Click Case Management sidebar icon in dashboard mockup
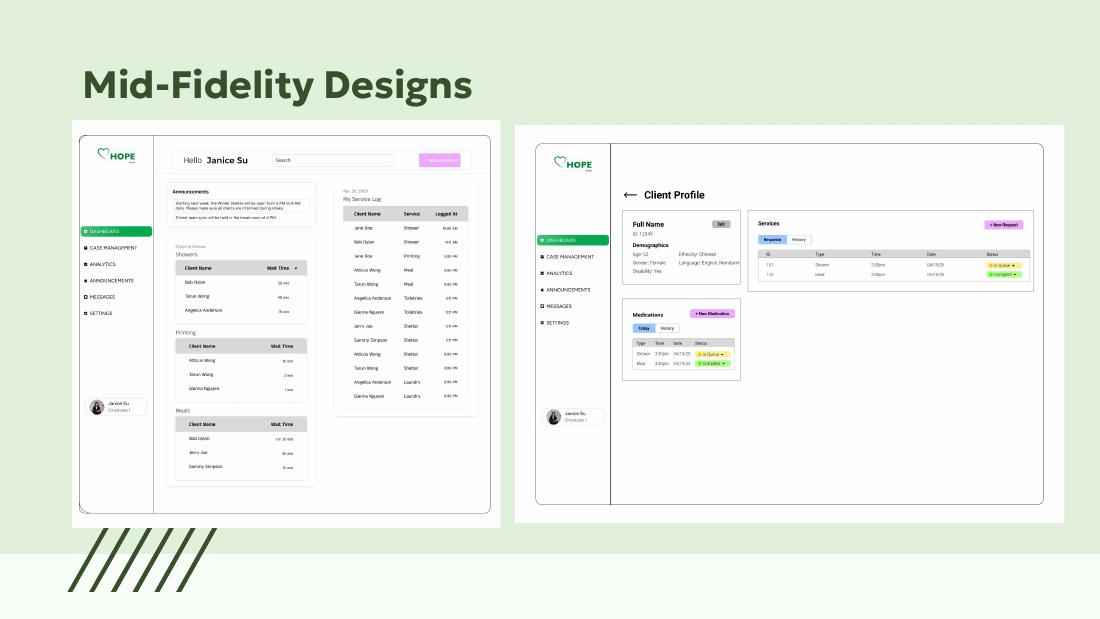The height and width of the screenshot is (619, 1100). [x=86, y=248]
